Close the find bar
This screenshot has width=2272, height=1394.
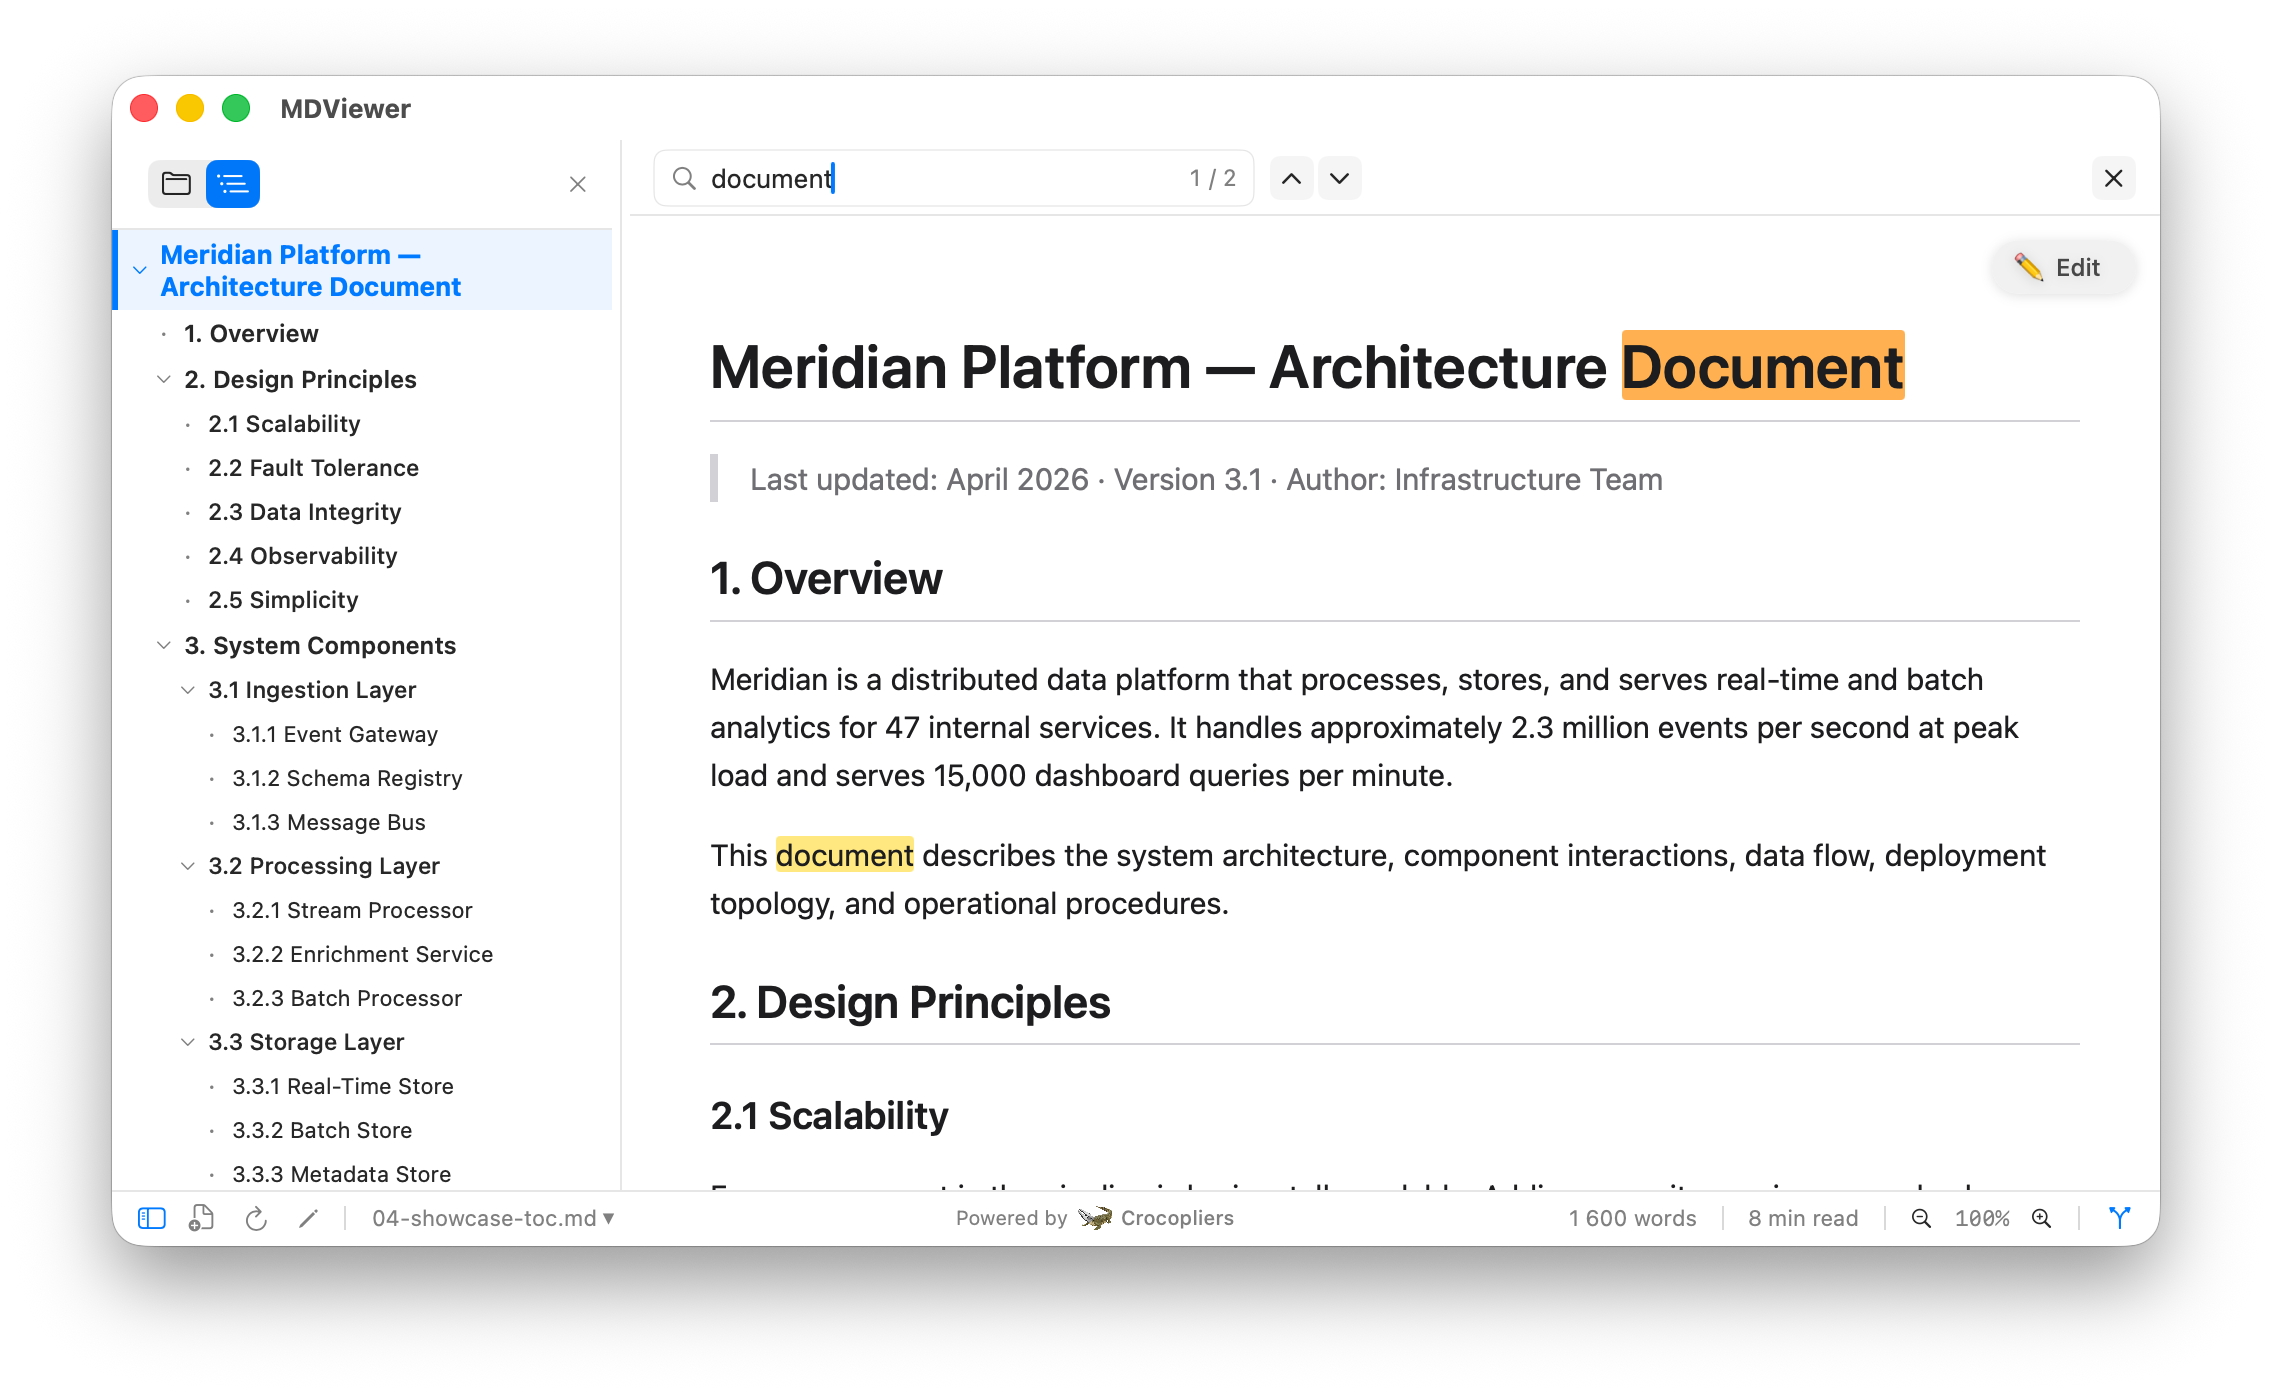point(2114,178)
